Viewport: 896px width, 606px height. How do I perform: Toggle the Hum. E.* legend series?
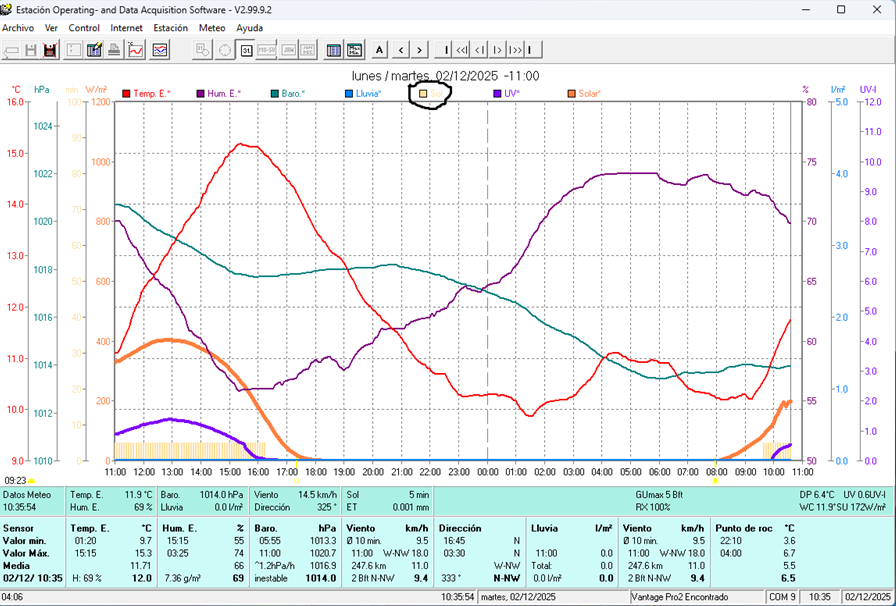pyautogui.click(x=223, y=93)
